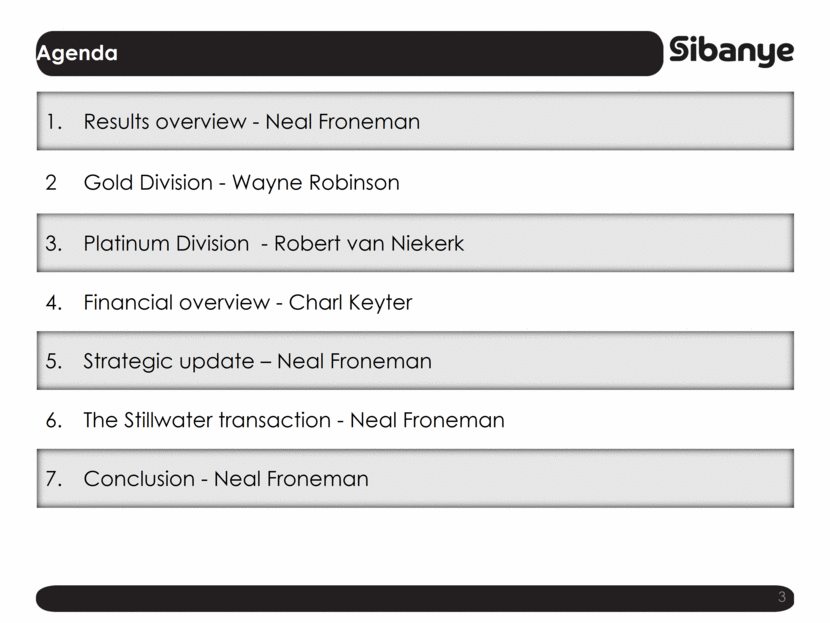830x623 pixels.
Task: Click list number 5 beside Strategic update
Action: [54, 361]
